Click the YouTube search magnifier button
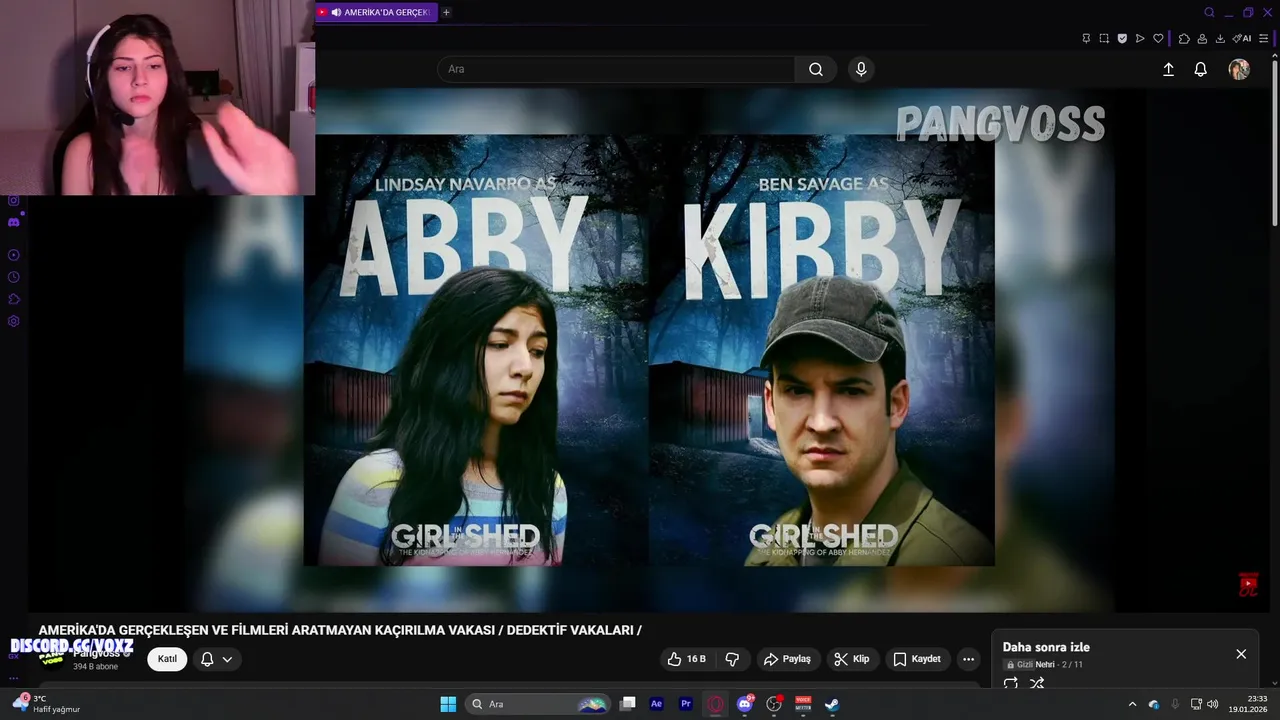Viewport: 1280px width, 720px height. (x=816, y=69)
